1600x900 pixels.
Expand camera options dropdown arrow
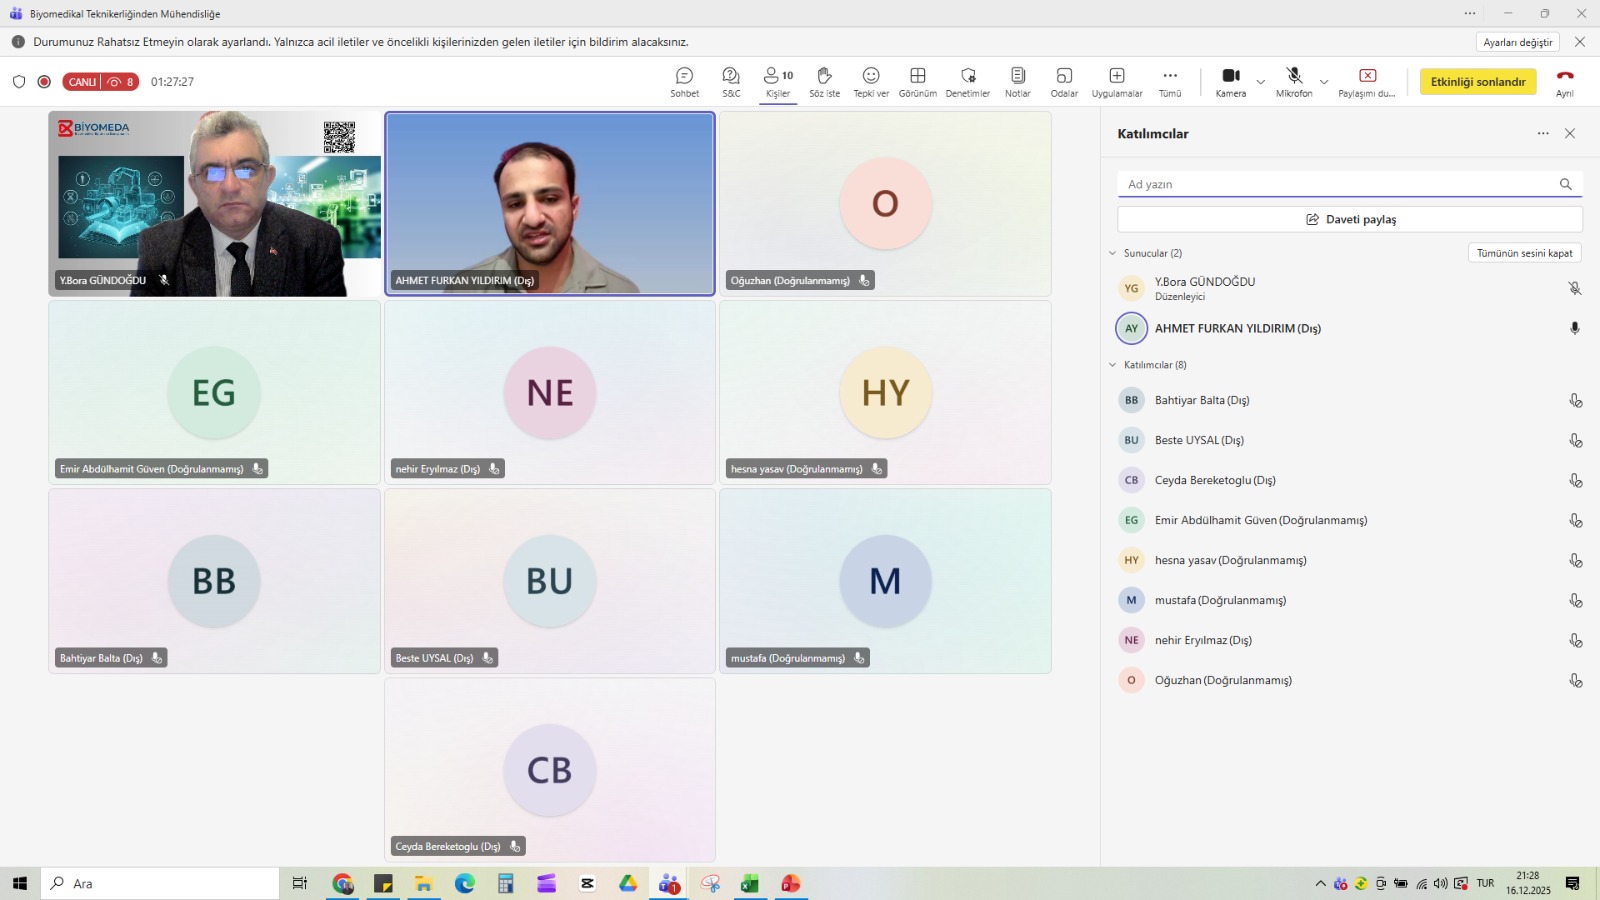1261,82
